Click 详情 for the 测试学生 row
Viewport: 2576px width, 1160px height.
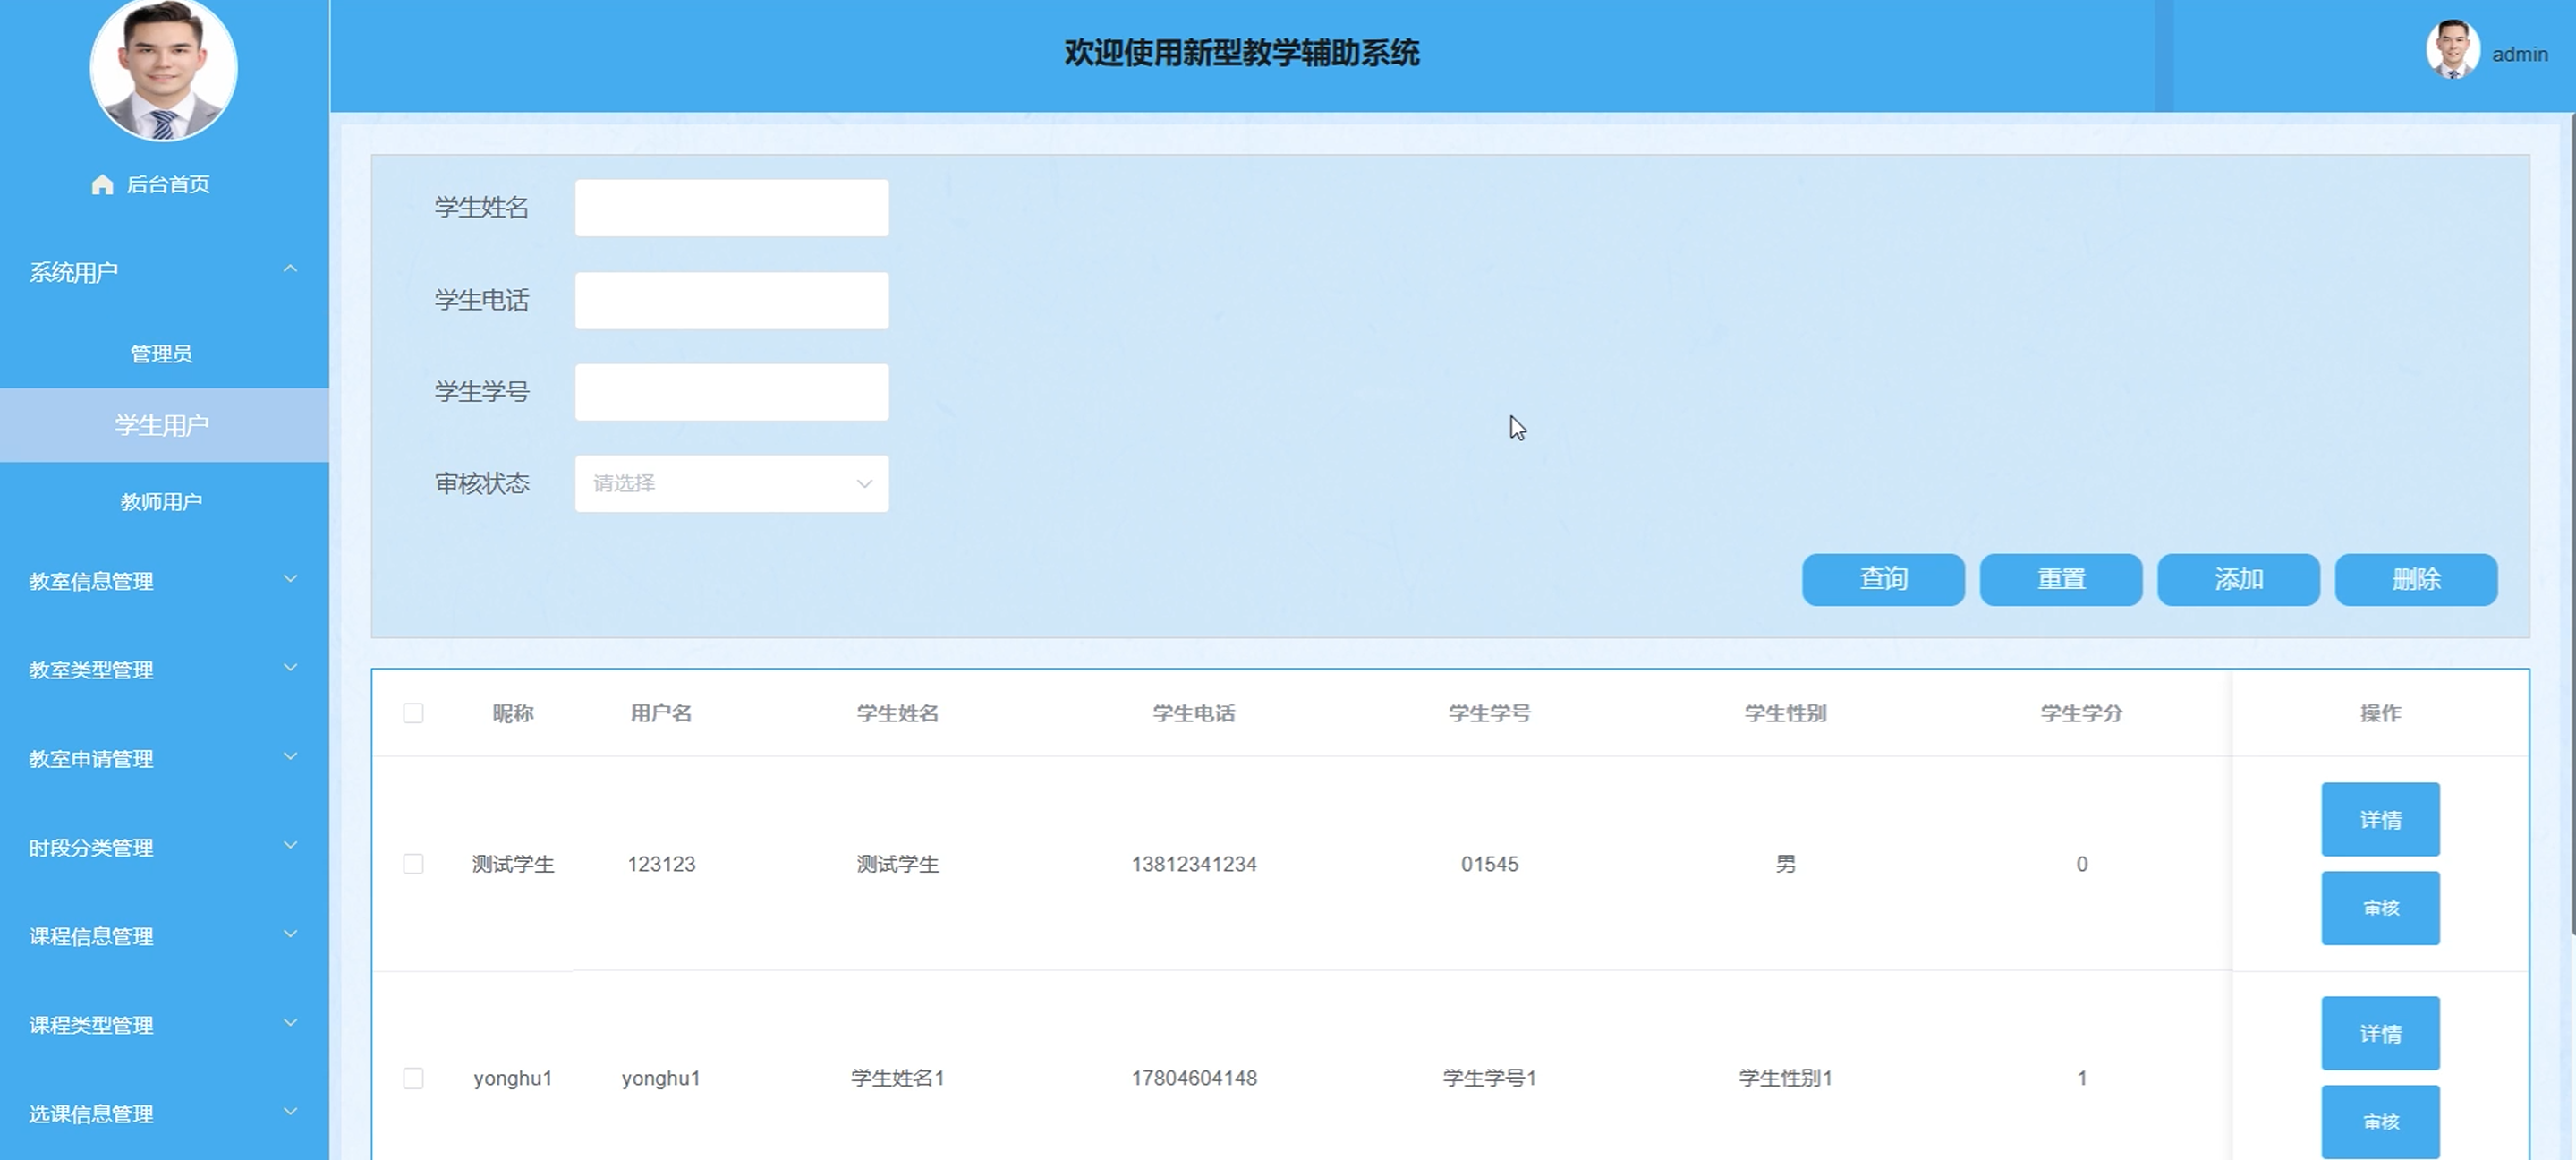click(x=2379, y=820)
